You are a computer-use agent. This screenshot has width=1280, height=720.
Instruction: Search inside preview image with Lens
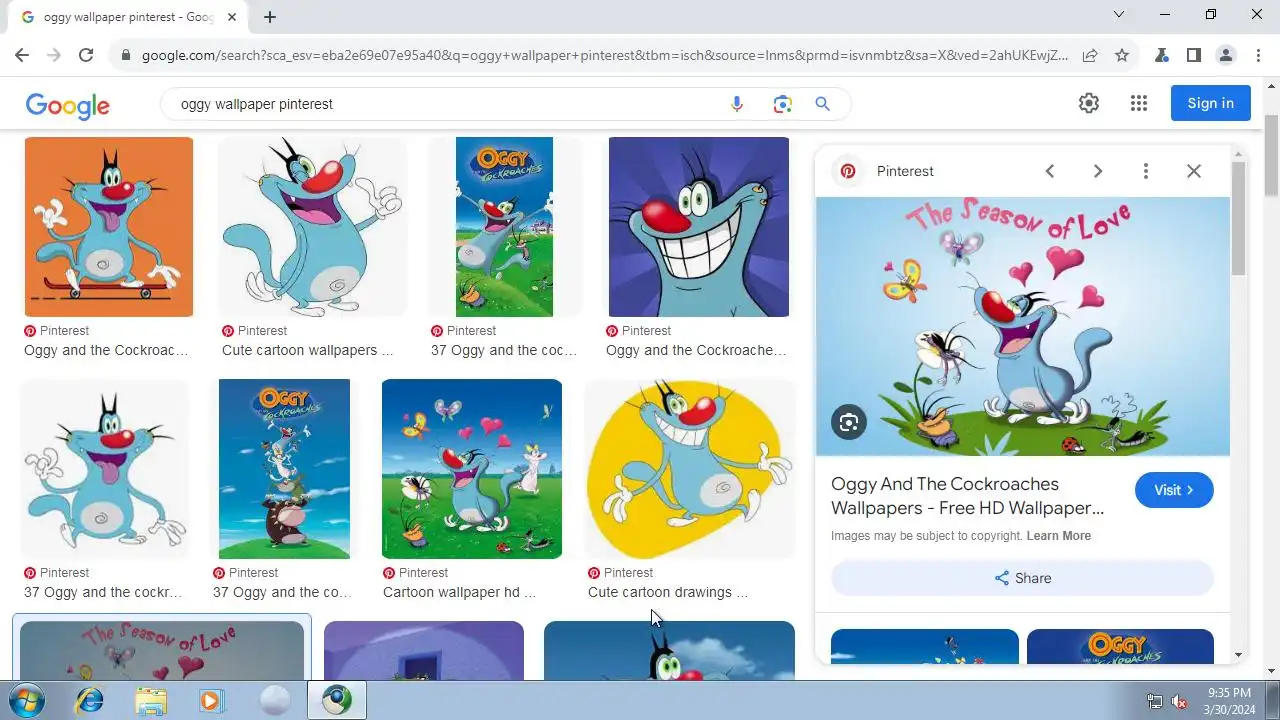[x=849, y=422]
